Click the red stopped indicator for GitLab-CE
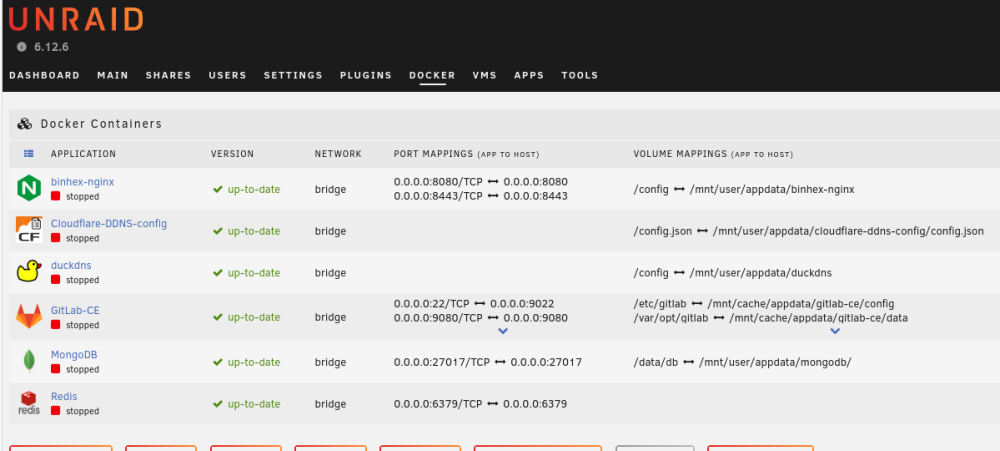The height and width of the screenshot is (451, 1000). tap(55, 325)
